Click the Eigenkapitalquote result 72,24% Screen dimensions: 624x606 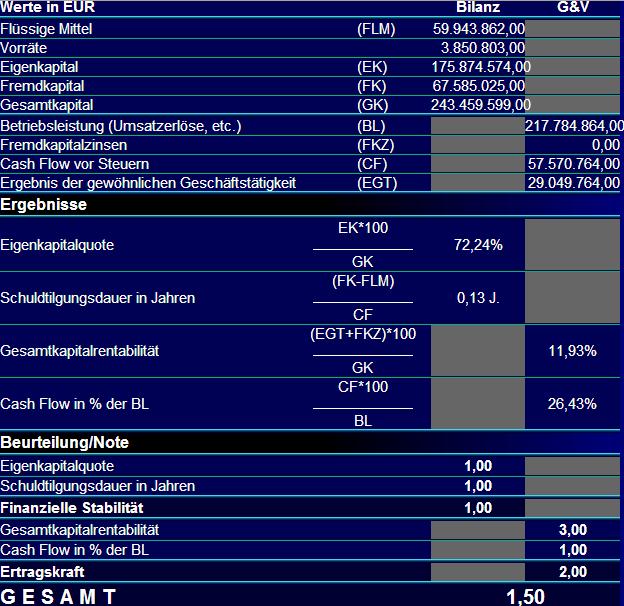click(478, 245)
